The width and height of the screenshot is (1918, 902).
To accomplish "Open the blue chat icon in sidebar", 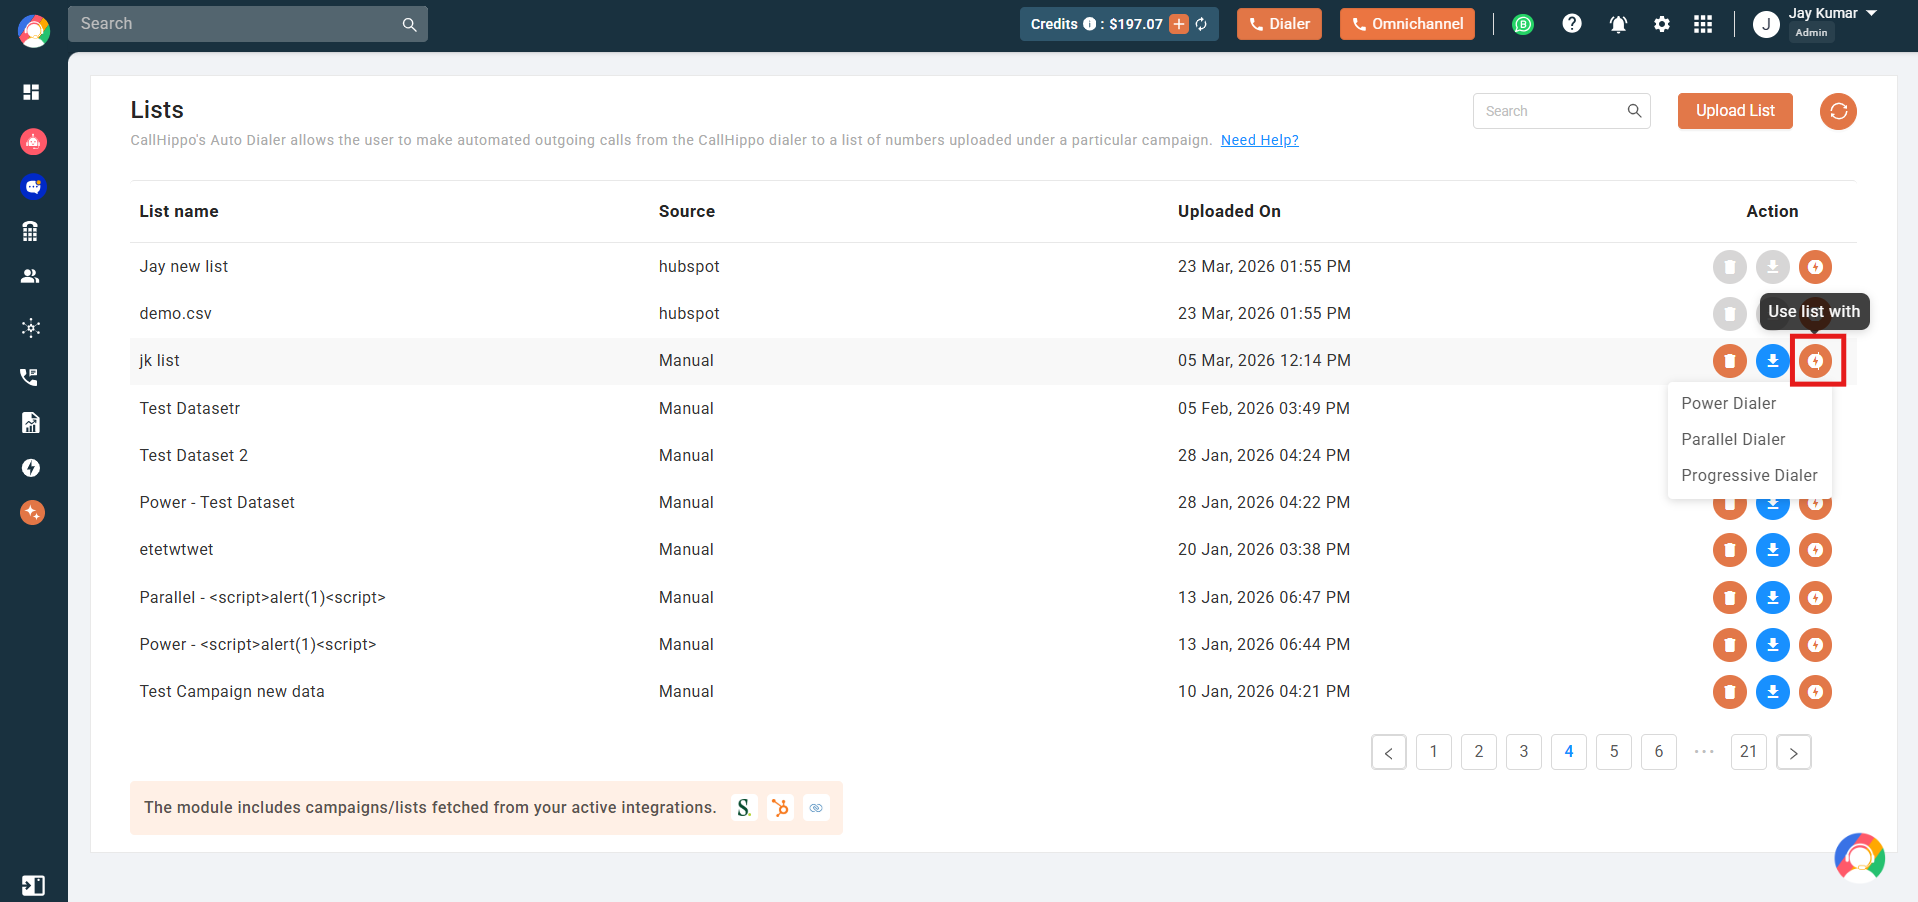I will click(33, 187).
